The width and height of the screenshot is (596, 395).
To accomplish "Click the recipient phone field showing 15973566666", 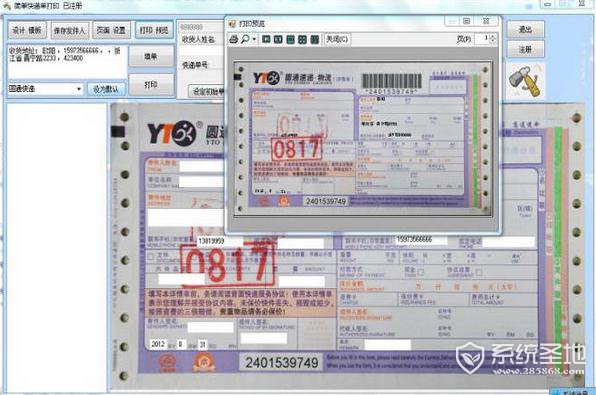I will (421, 240).
